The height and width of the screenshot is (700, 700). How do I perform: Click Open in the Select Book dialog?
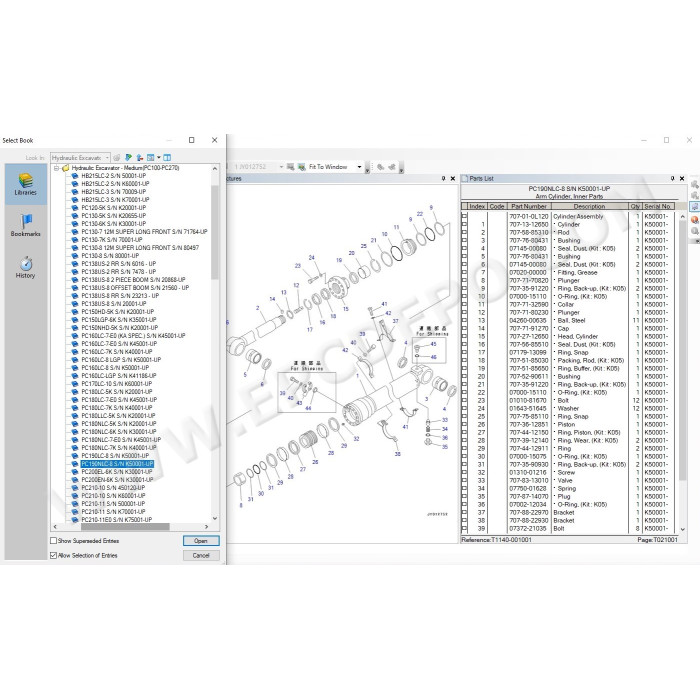click(201, 541)
